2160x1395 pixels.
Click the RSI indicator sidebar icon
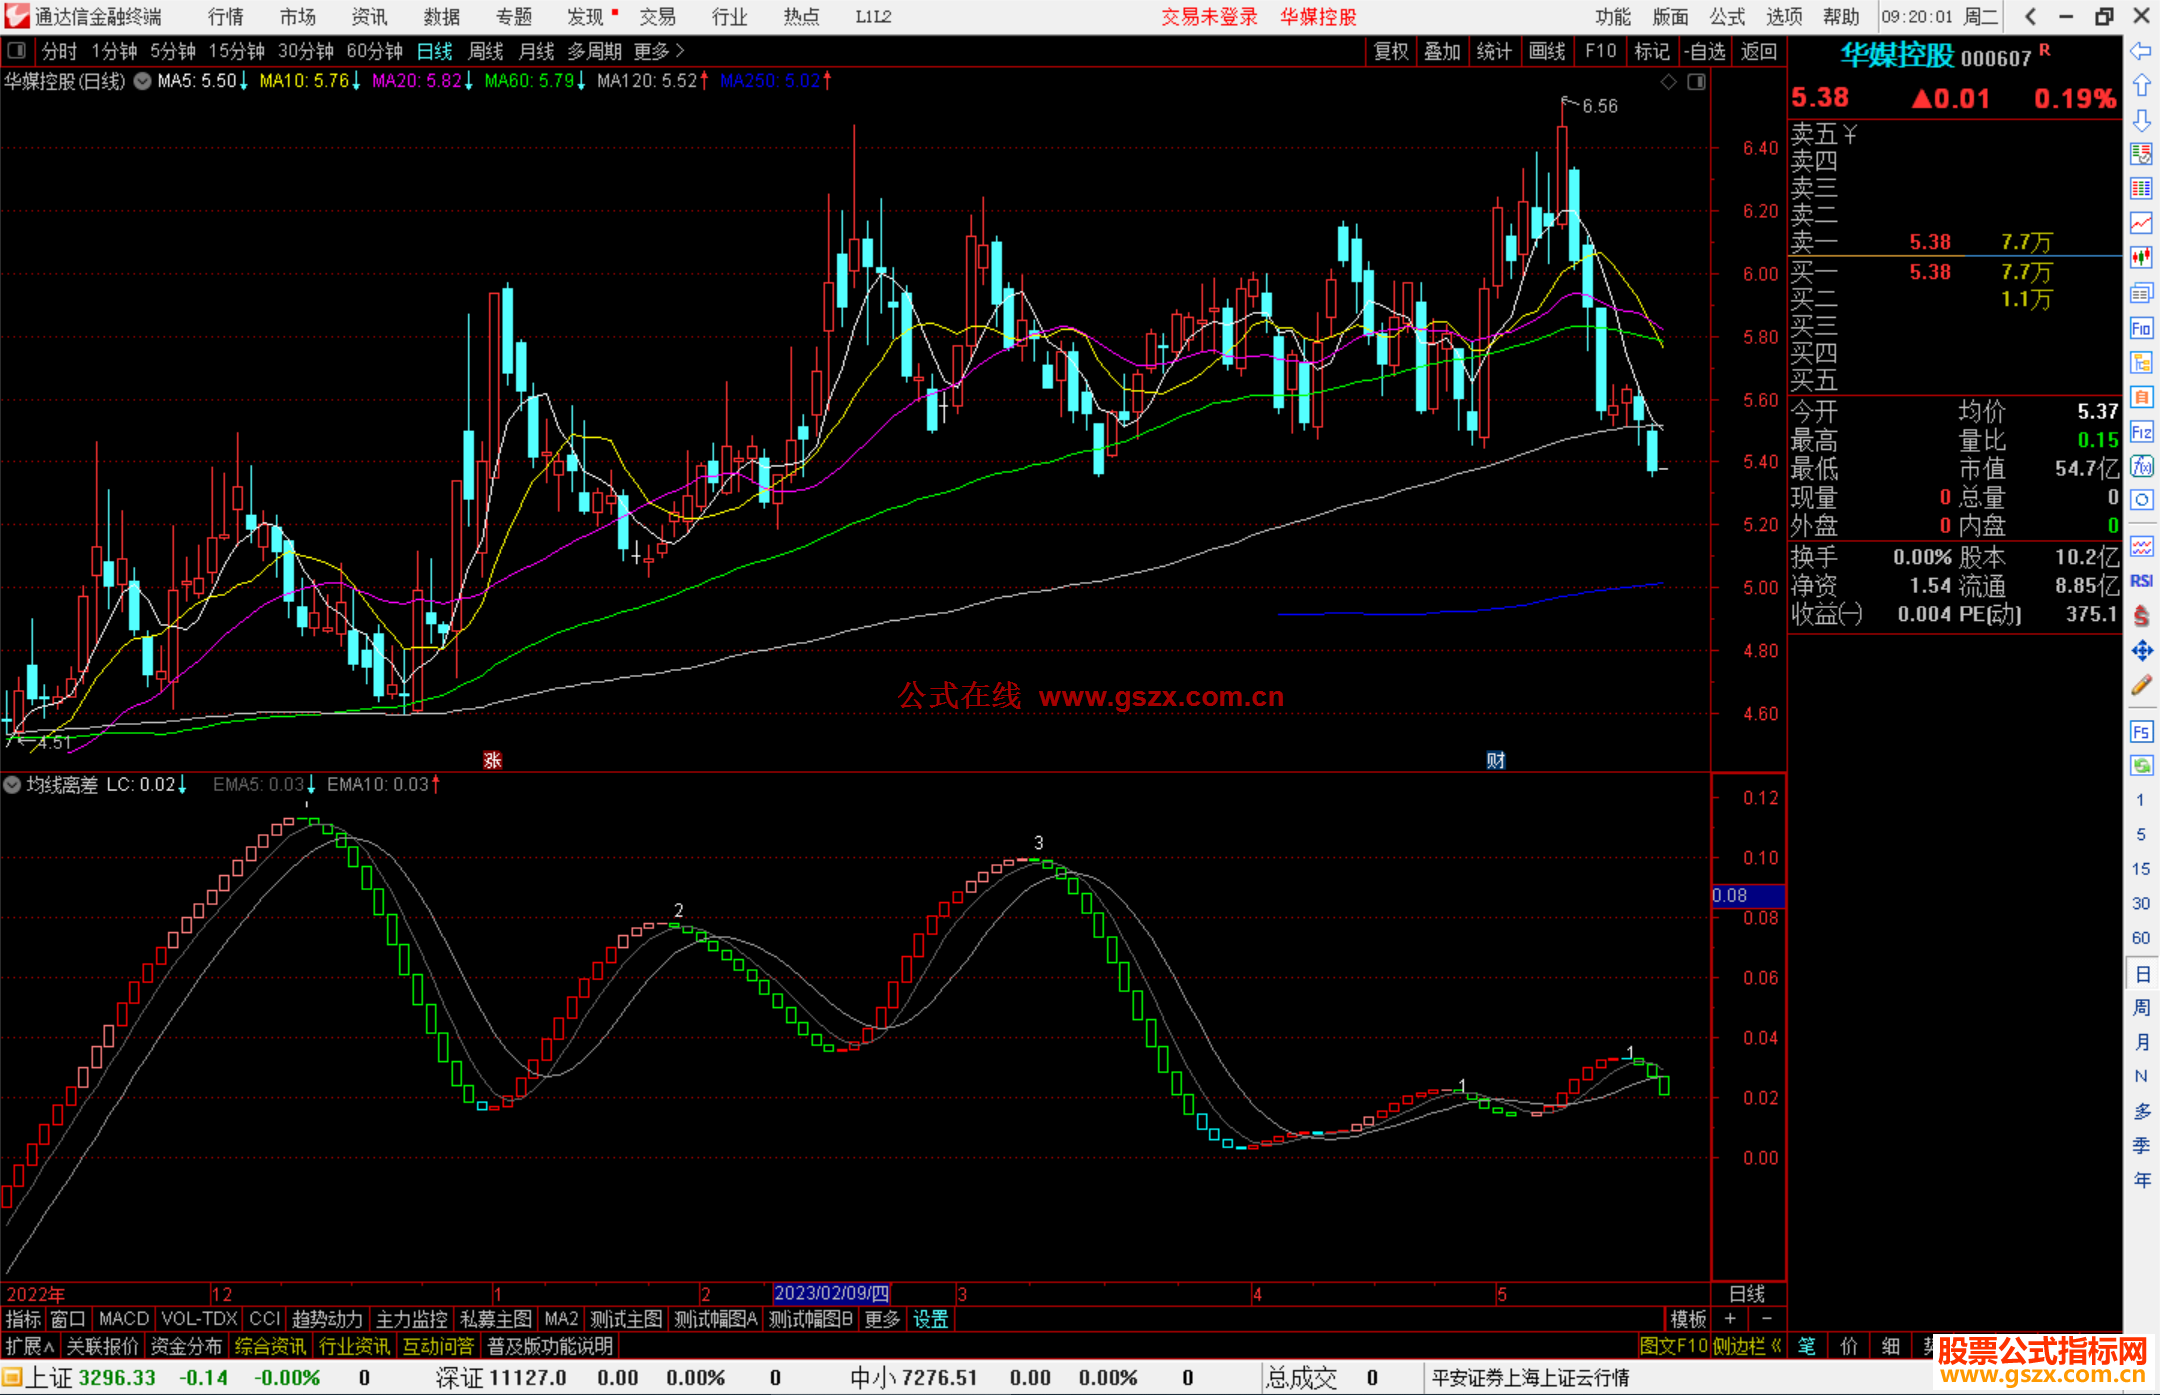click(2141, 581)
